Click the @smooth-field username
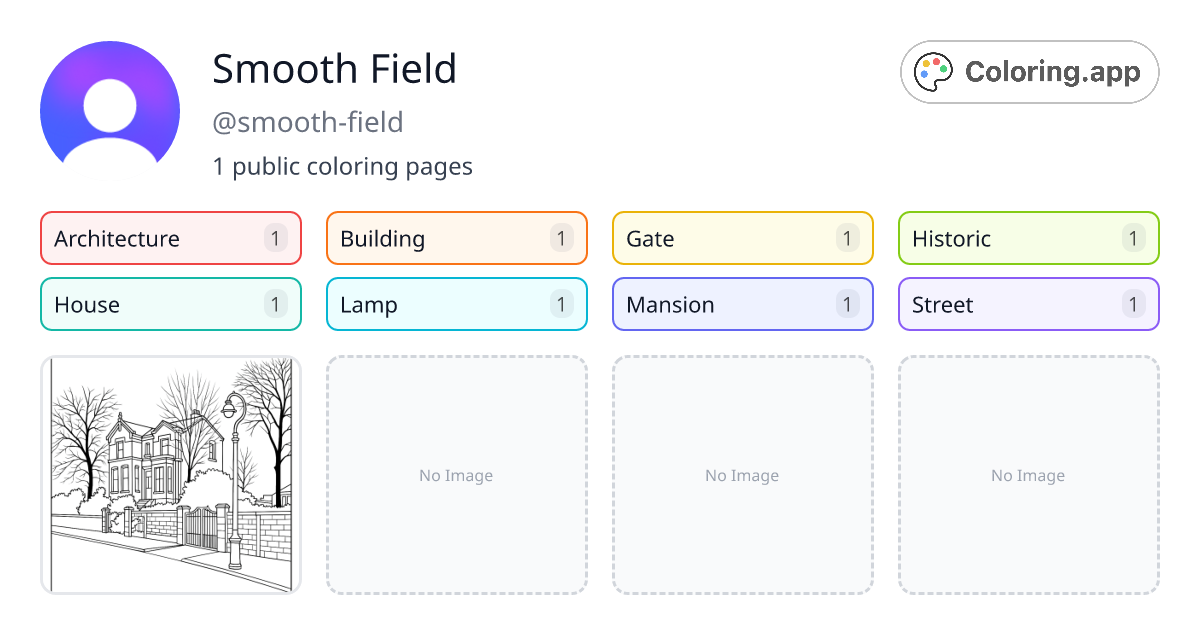 point(307,121)
